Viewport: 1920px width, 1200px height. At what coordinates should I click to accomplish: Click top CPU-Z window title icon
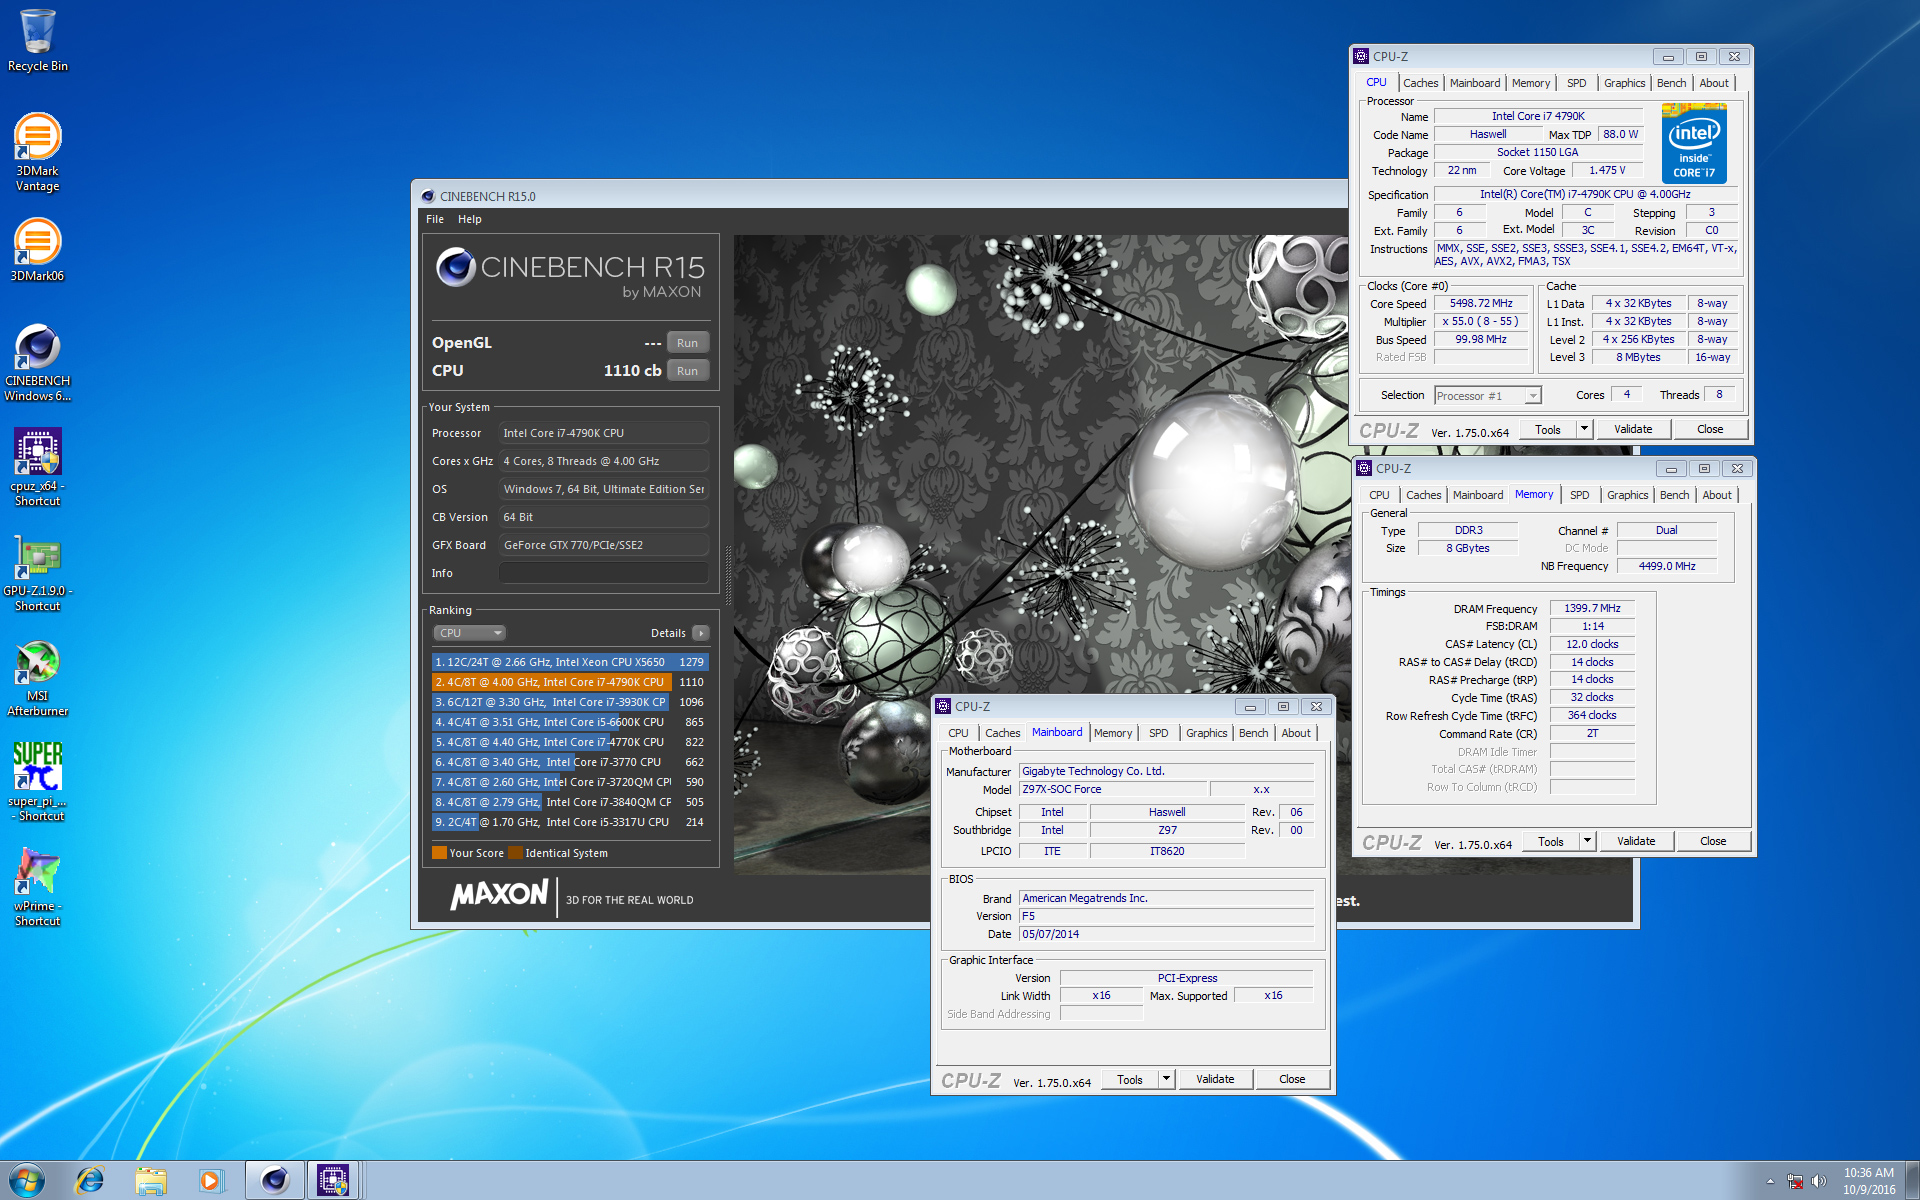[x=1361, y=57]
